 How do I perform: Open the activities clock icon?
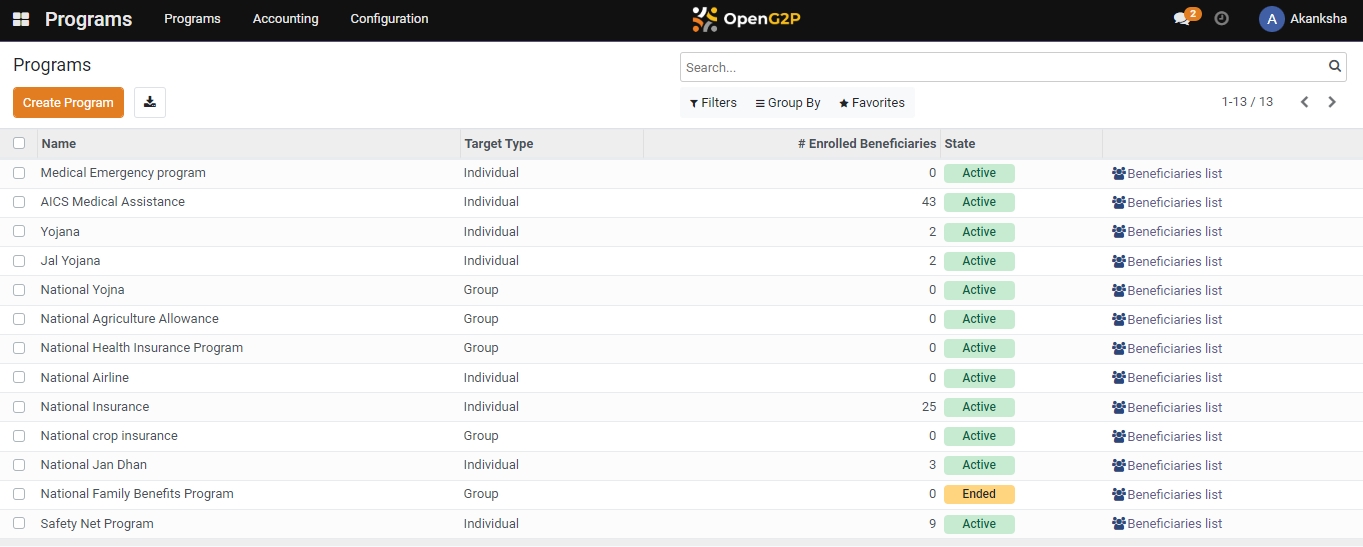pos(1221,19)
